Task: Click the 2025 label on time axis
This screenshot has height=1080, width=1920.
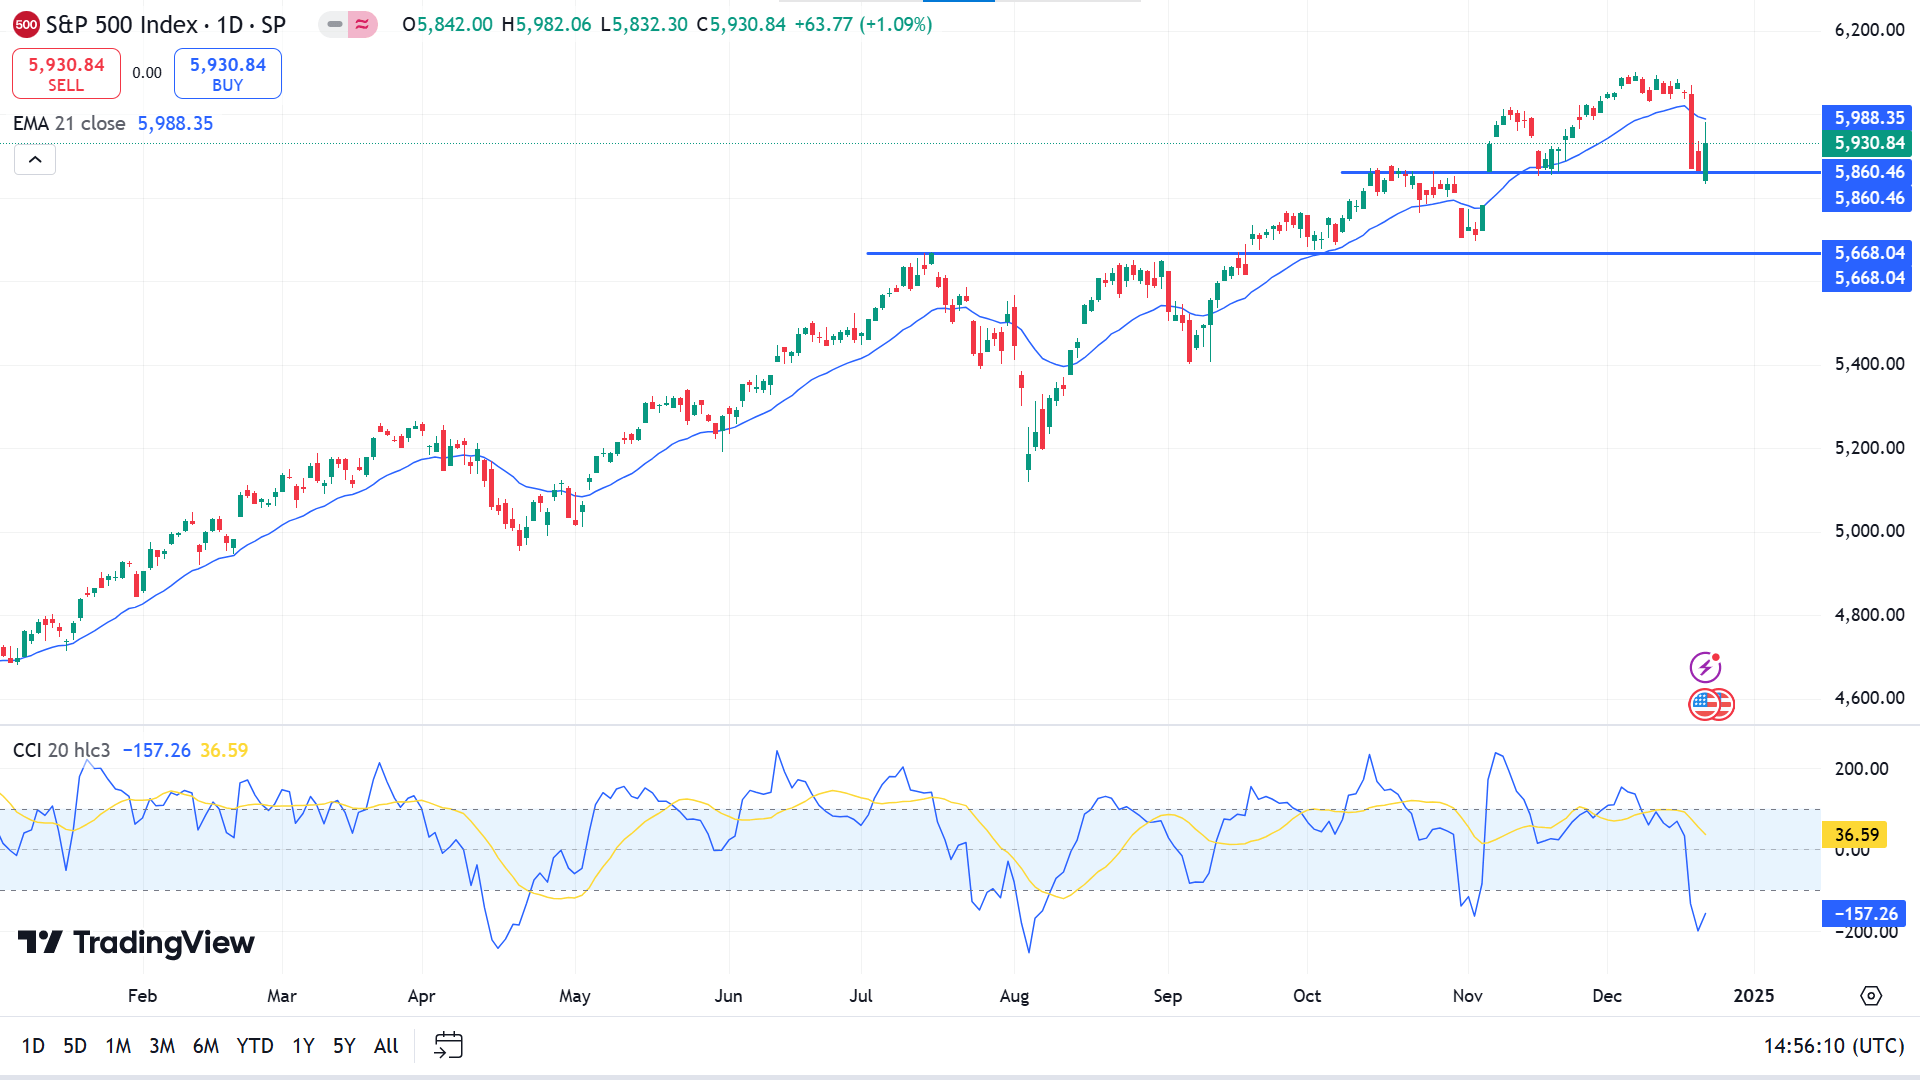Action: pos(1753,996)
